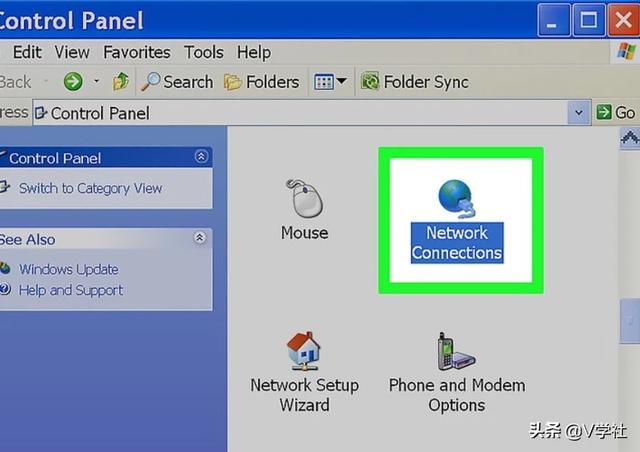Click the vertical scrollbar thumb
Viewport: 640px width, 452px height.
click(630, 321)
